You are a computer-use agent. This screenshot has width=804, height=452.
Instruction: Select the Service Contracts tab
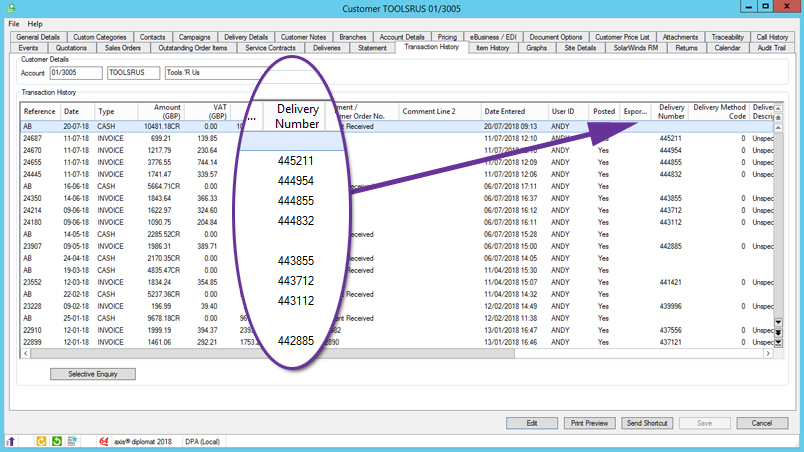pos(270,48)
